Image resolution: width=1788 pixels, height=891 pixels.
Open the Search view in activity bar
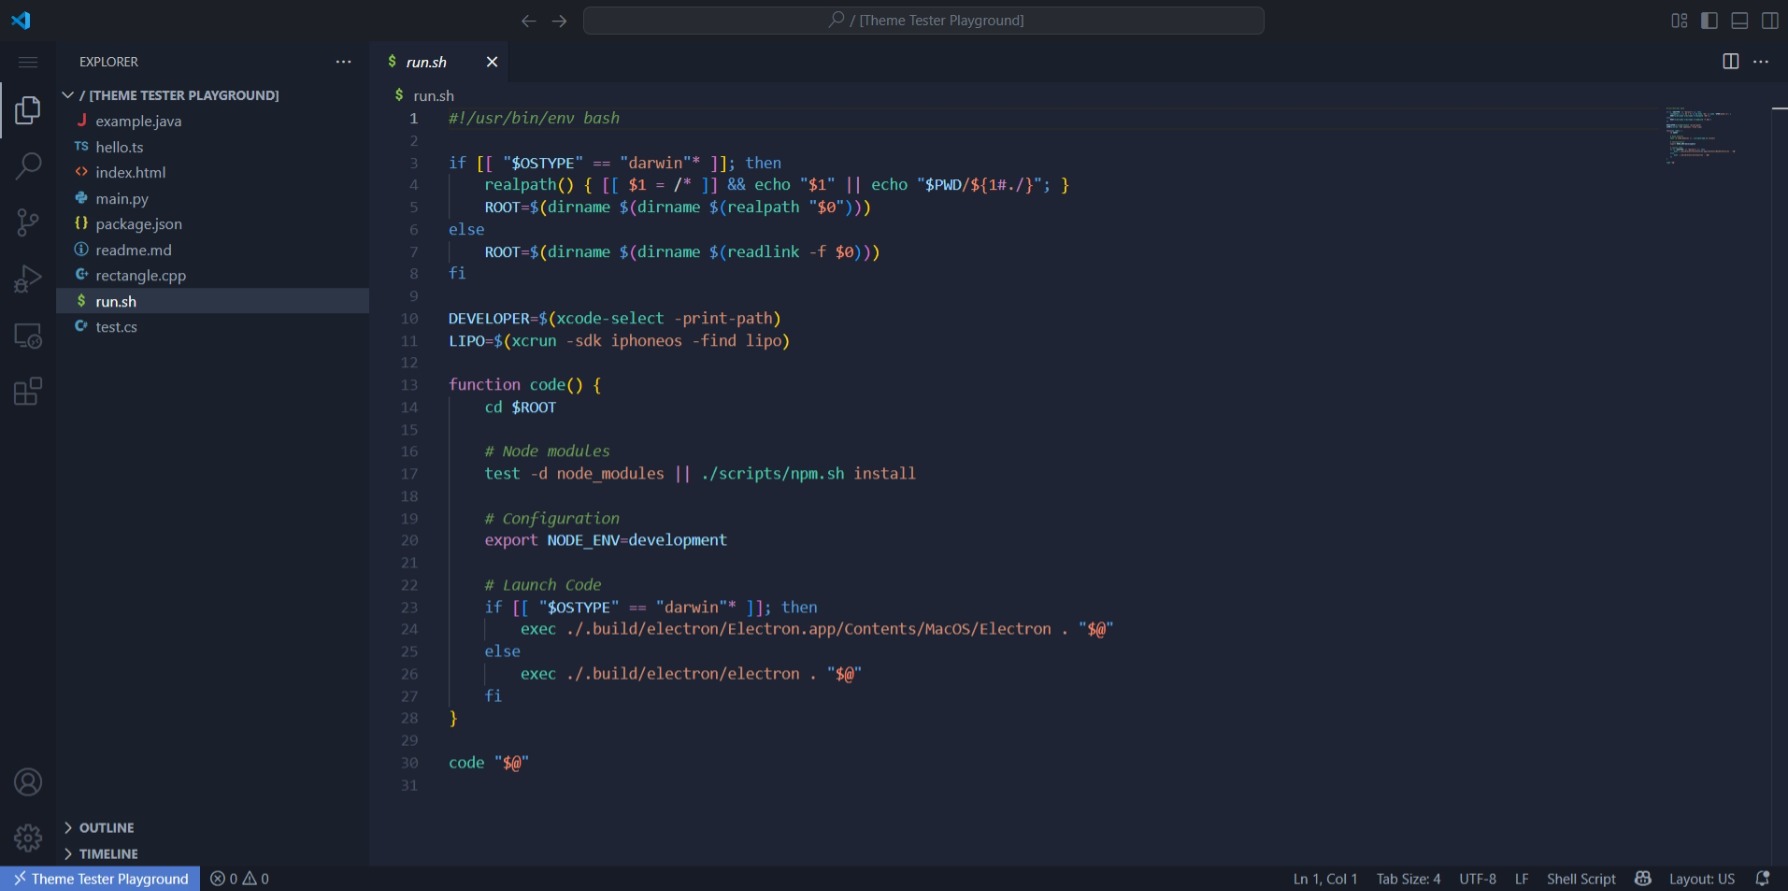[28, 166]
